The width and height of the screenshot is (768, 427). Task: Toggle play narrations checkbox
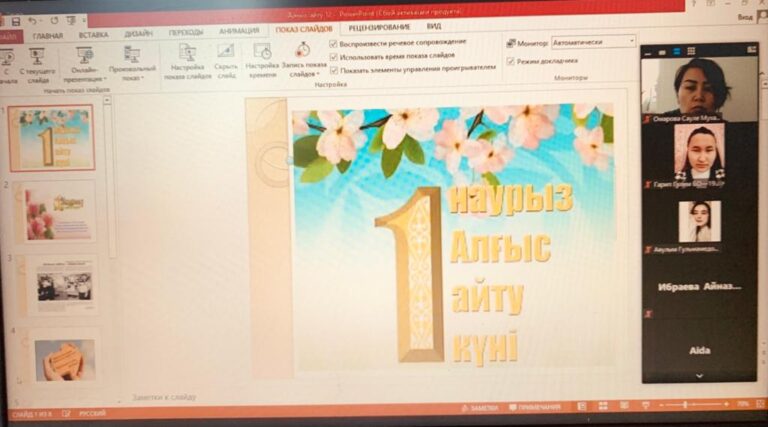[334, 42]
